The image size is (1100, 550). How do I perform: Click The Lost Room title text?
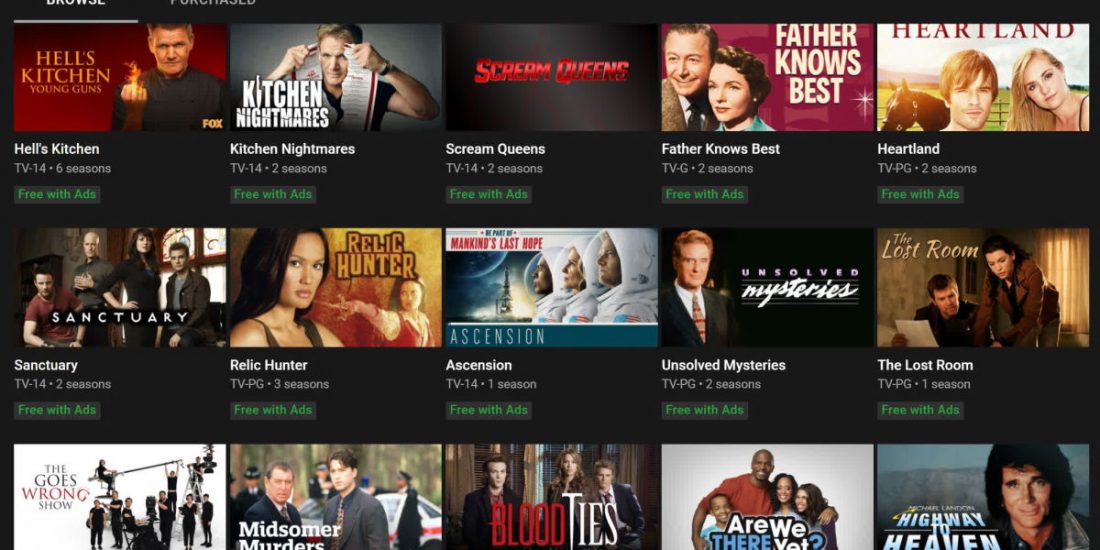click(x=925, y=365)
